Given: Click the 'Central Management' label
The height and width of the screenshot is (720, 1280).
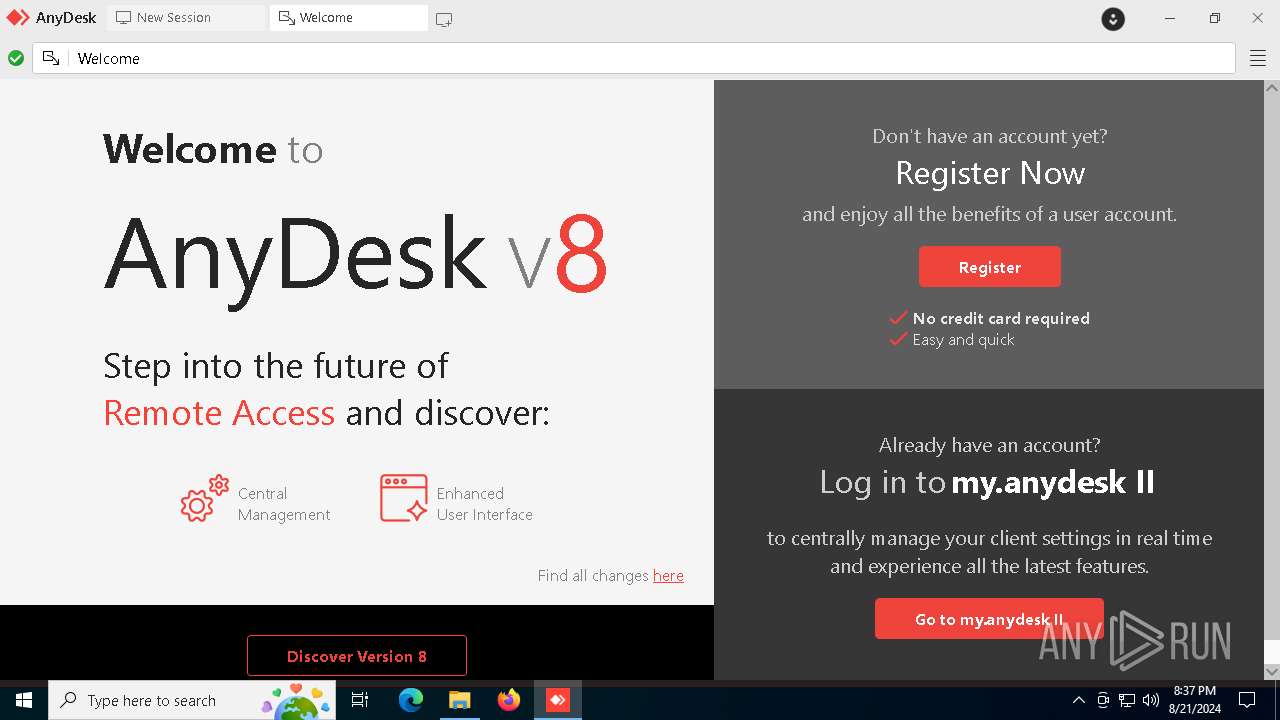Looking at the screenshot, I should click(284, 504).
